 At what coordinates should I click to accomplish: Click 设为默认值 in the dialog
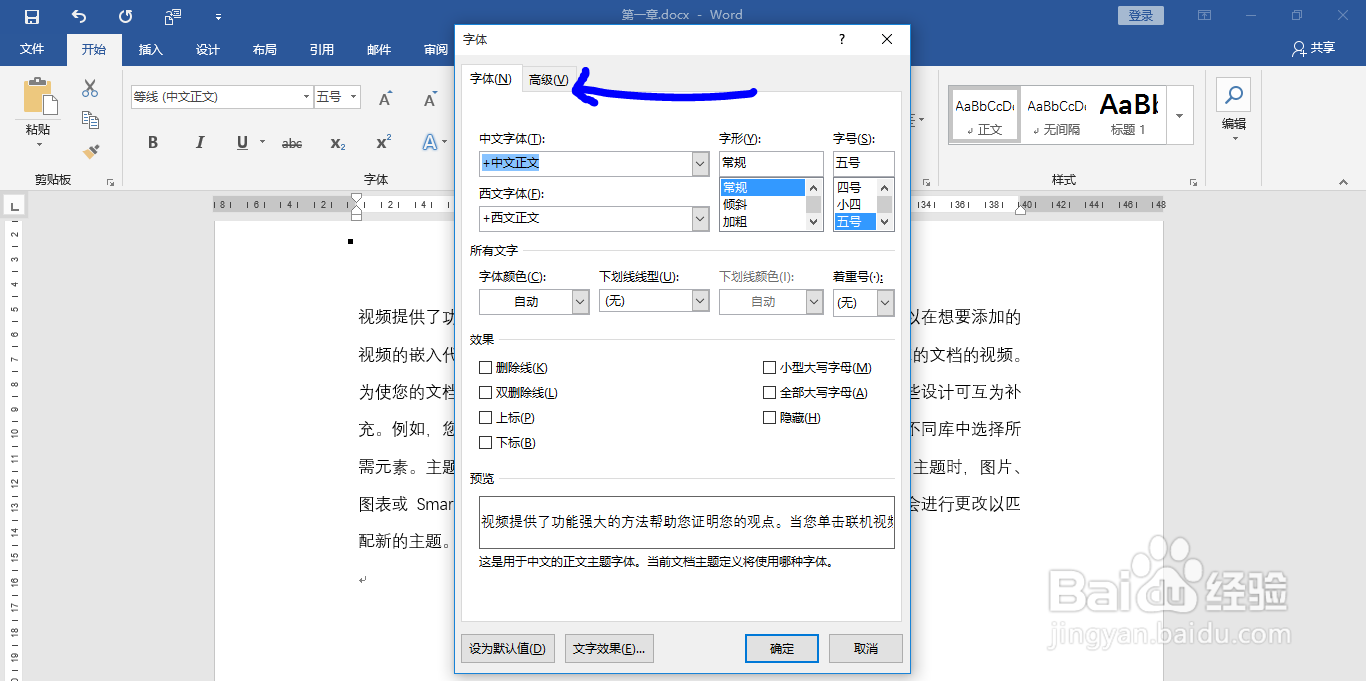coord(507,648)
